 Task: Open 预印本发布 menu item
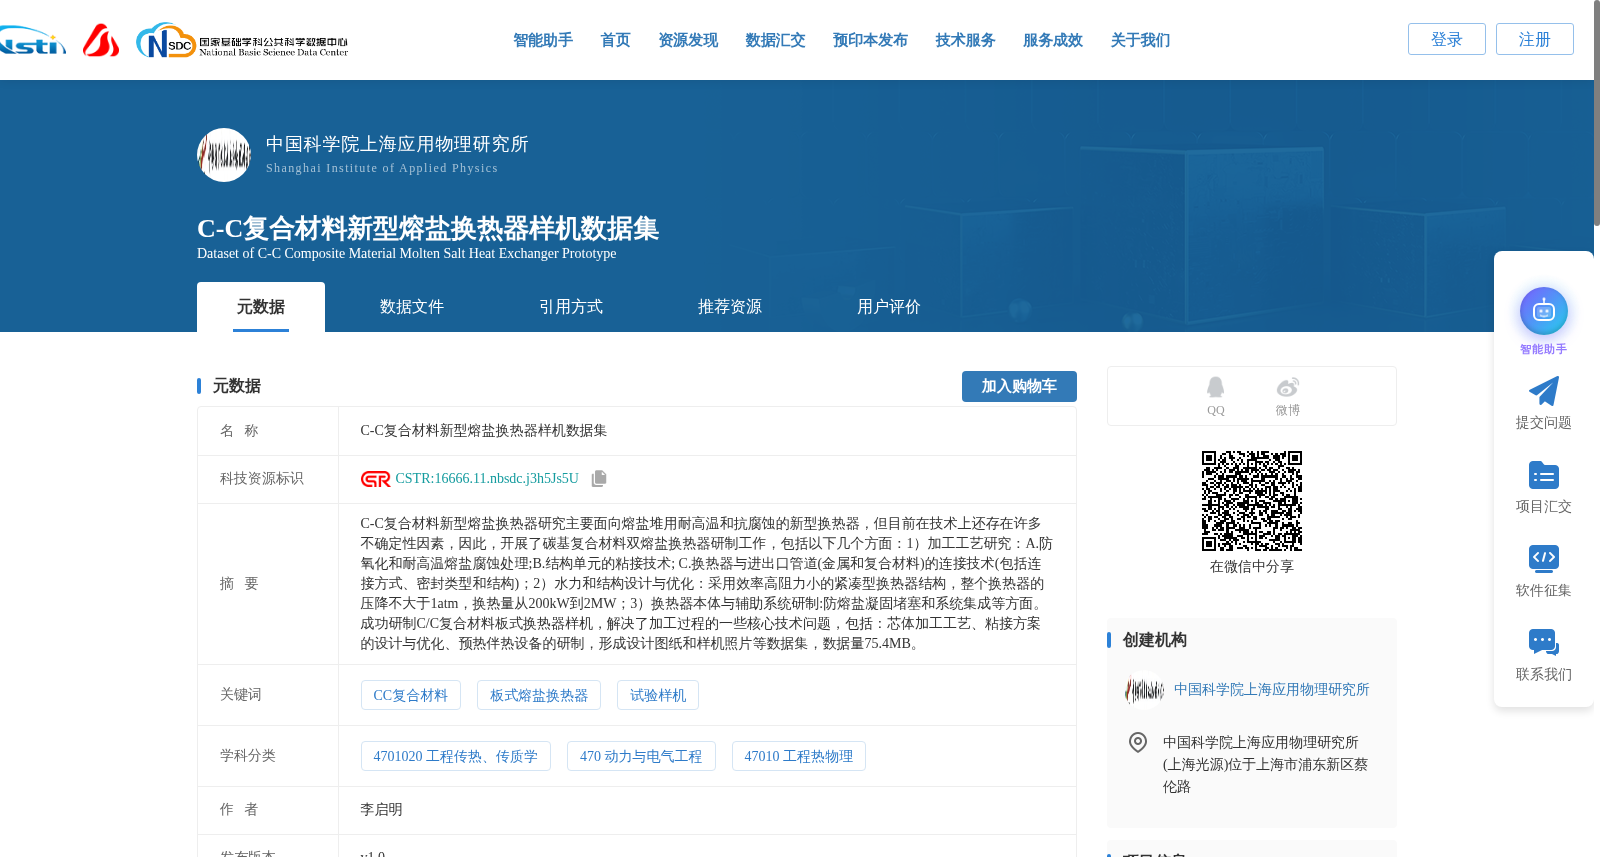coord(870,40)
